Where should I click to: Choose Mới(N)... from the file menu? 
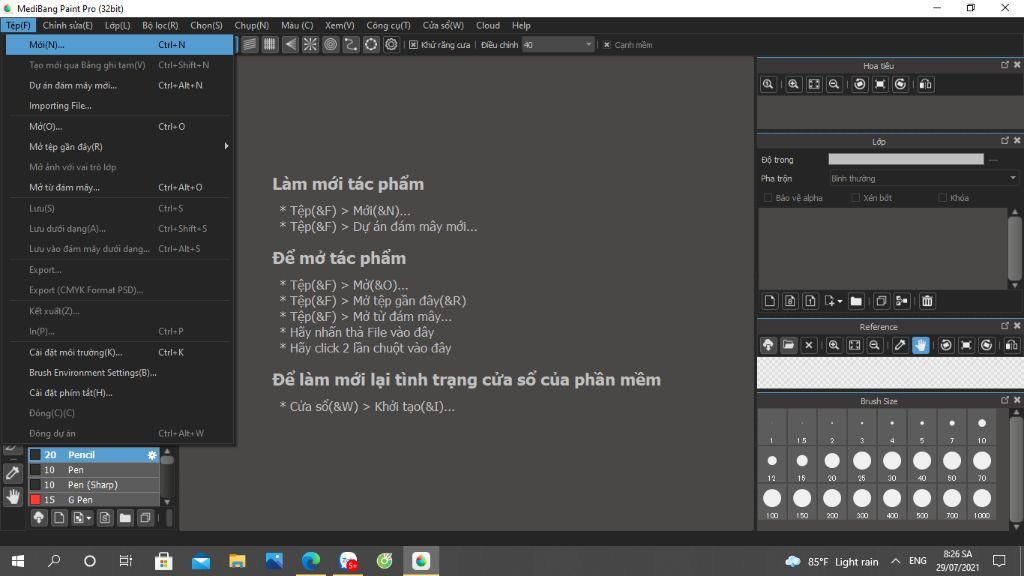click(x=120, y=44)
